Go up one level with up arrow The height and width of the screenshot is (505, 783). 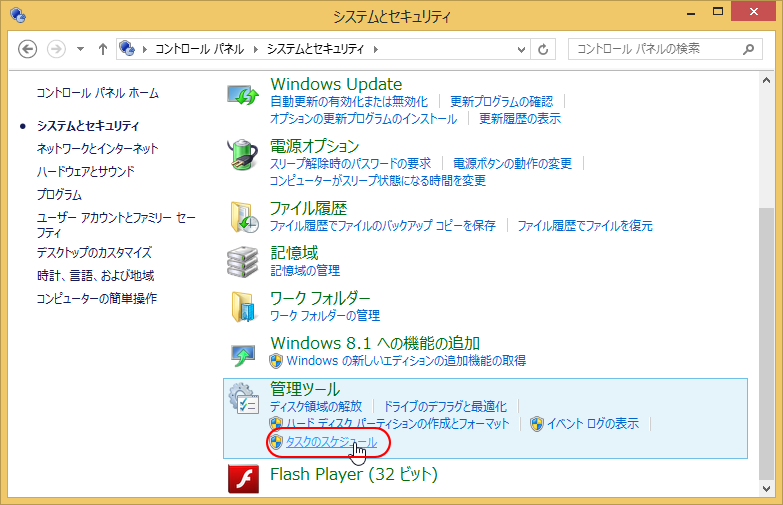[103, 49]
